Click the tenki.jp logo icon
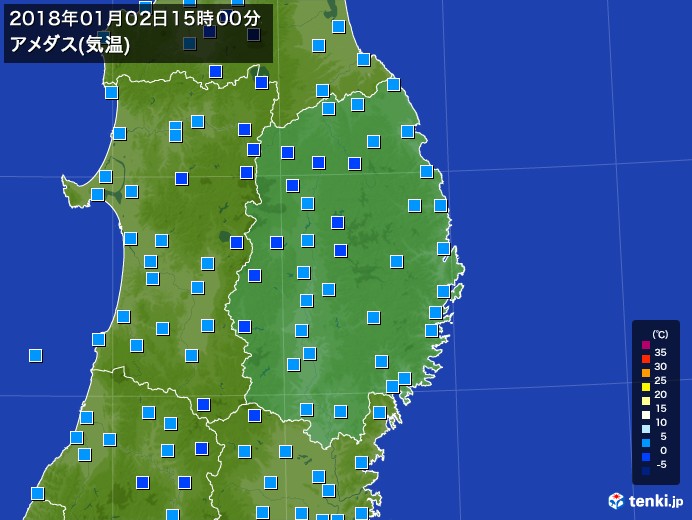 click(616, 501)
